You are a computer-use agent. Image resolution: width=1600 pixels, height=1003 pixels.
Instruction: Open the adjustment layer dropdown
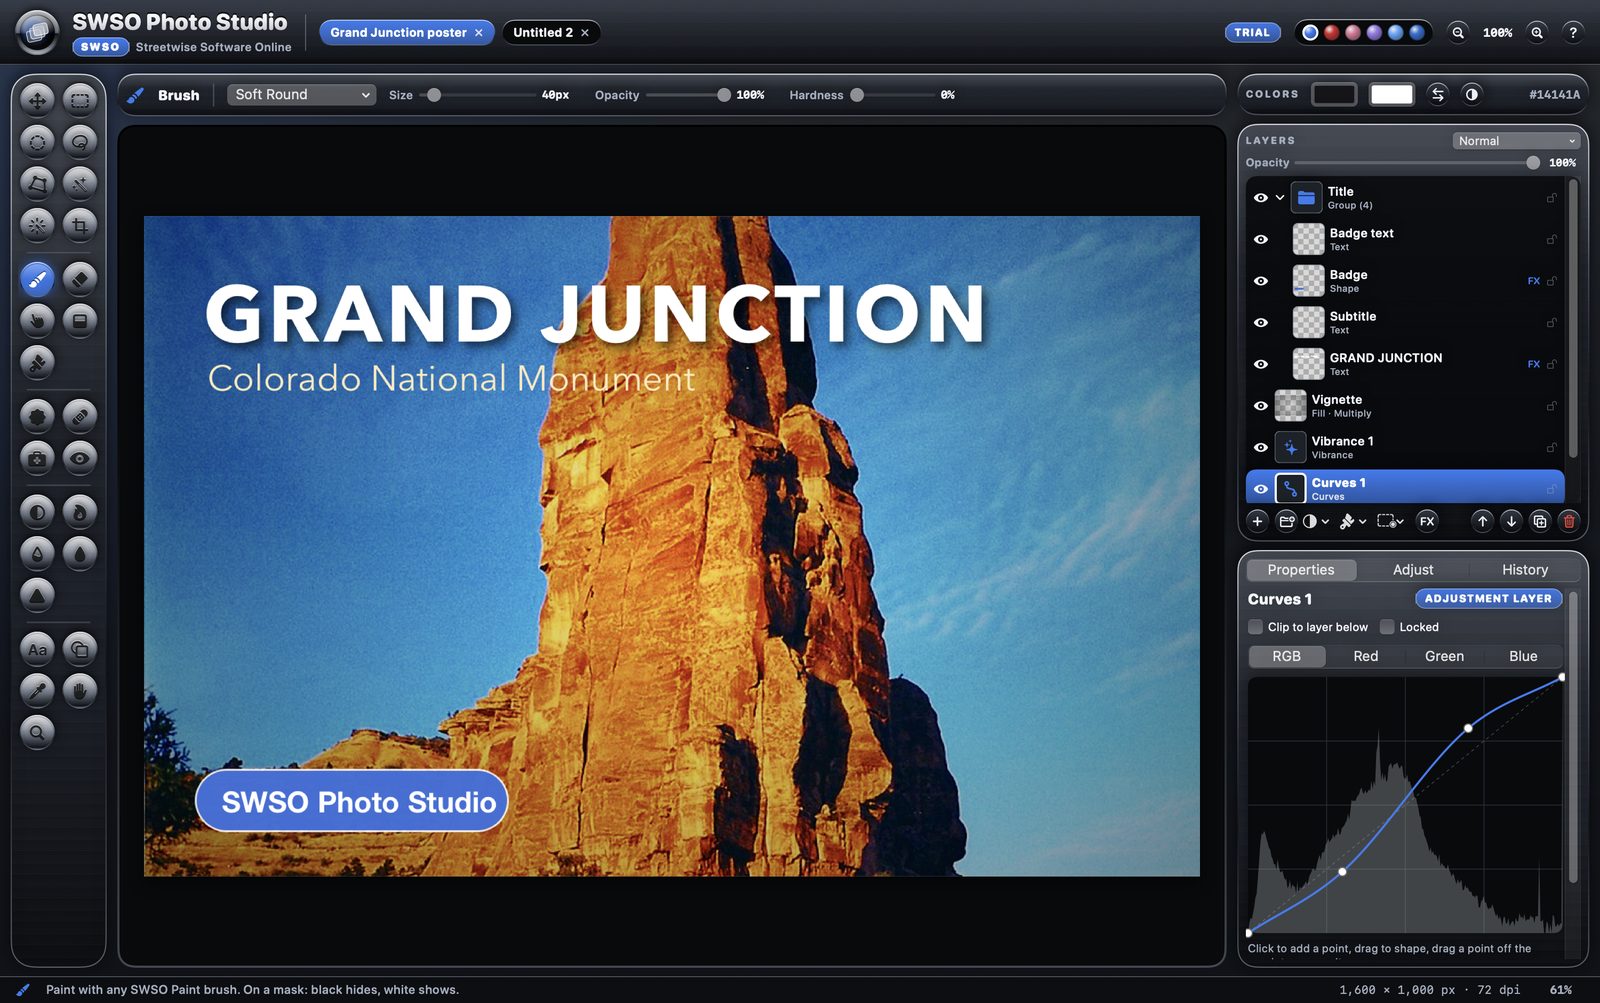1316,521
